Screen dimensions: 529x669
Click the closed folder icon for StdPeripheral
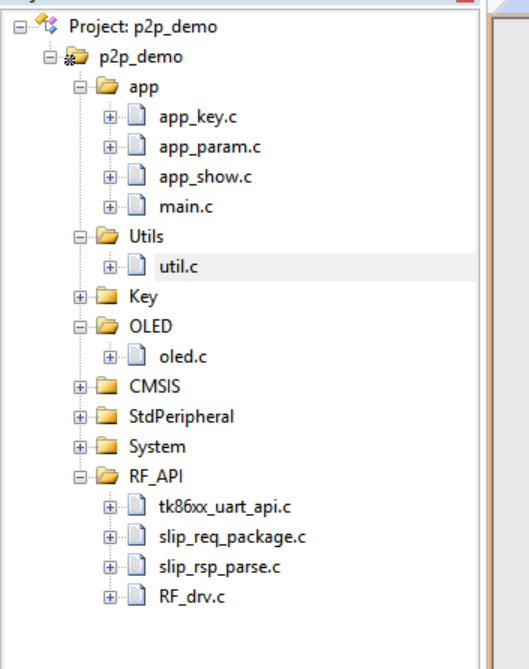coord(107,415)
